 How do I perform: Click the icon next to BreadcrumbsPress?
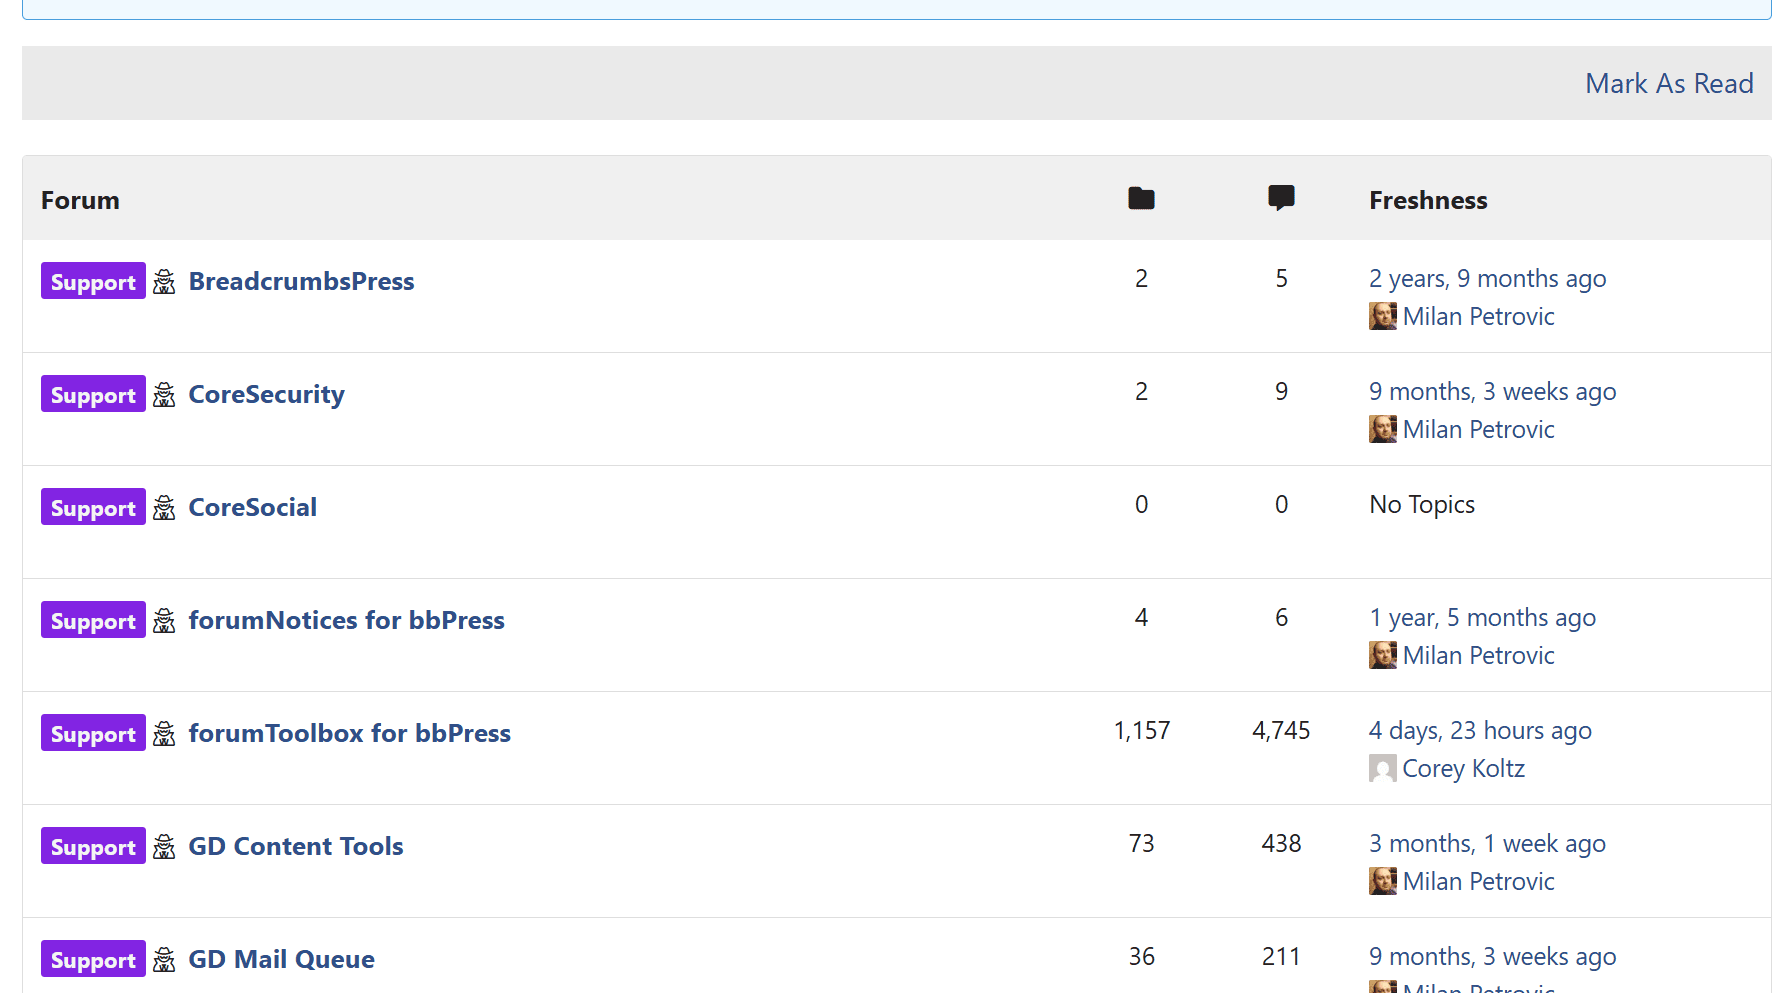164,281
